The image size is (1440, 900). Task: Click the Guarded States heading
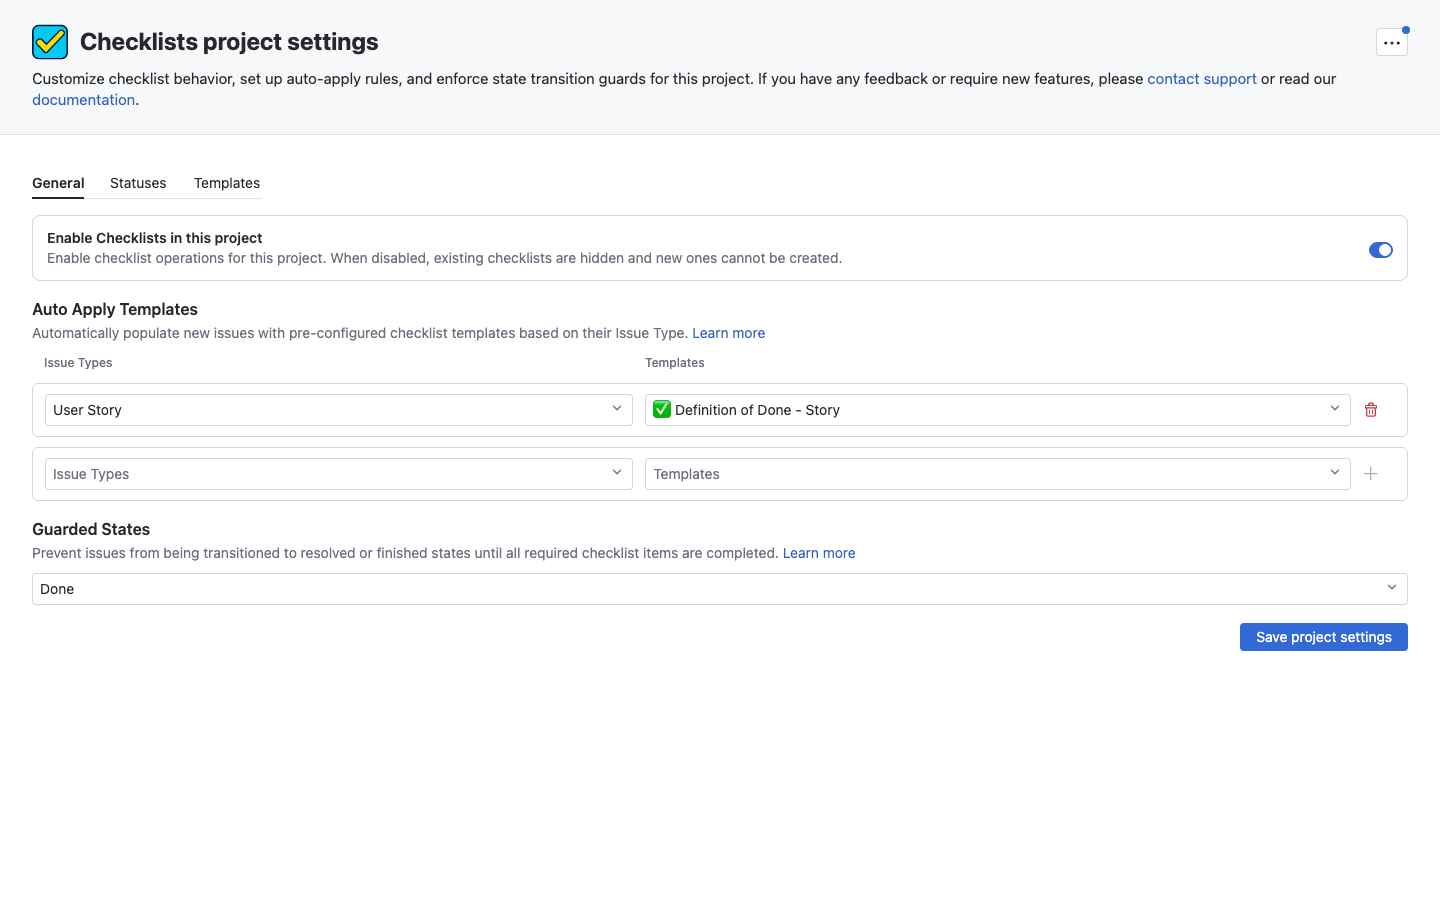tap(91, 530)
